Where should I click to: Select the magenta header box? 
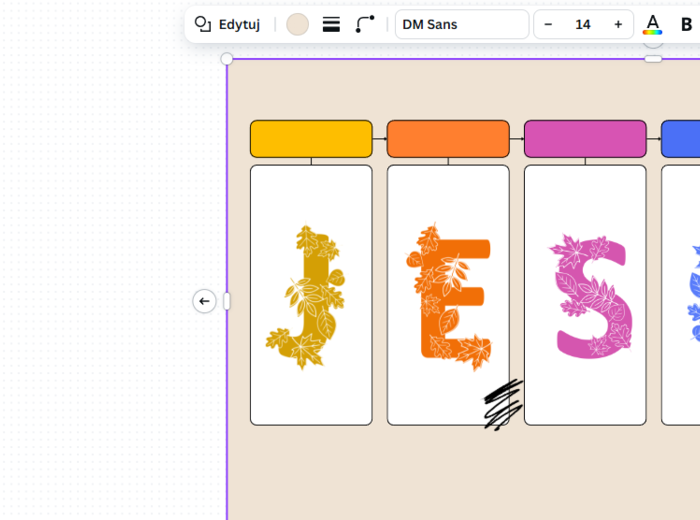[x=585, y=139]
